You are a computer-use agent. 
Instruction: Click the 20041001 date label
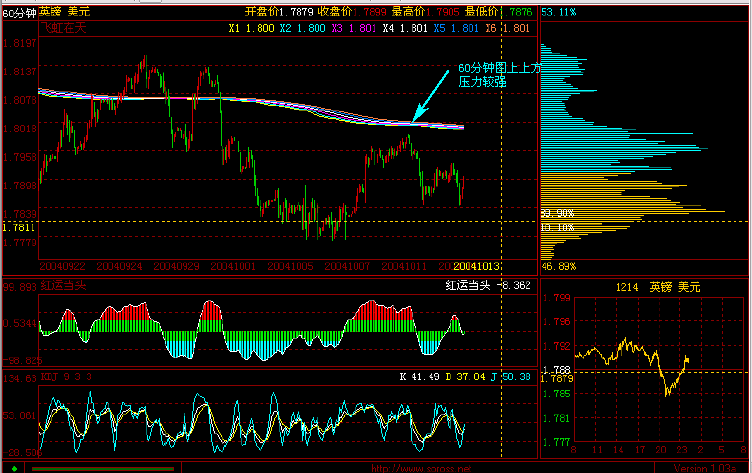[x=233, y=266]
